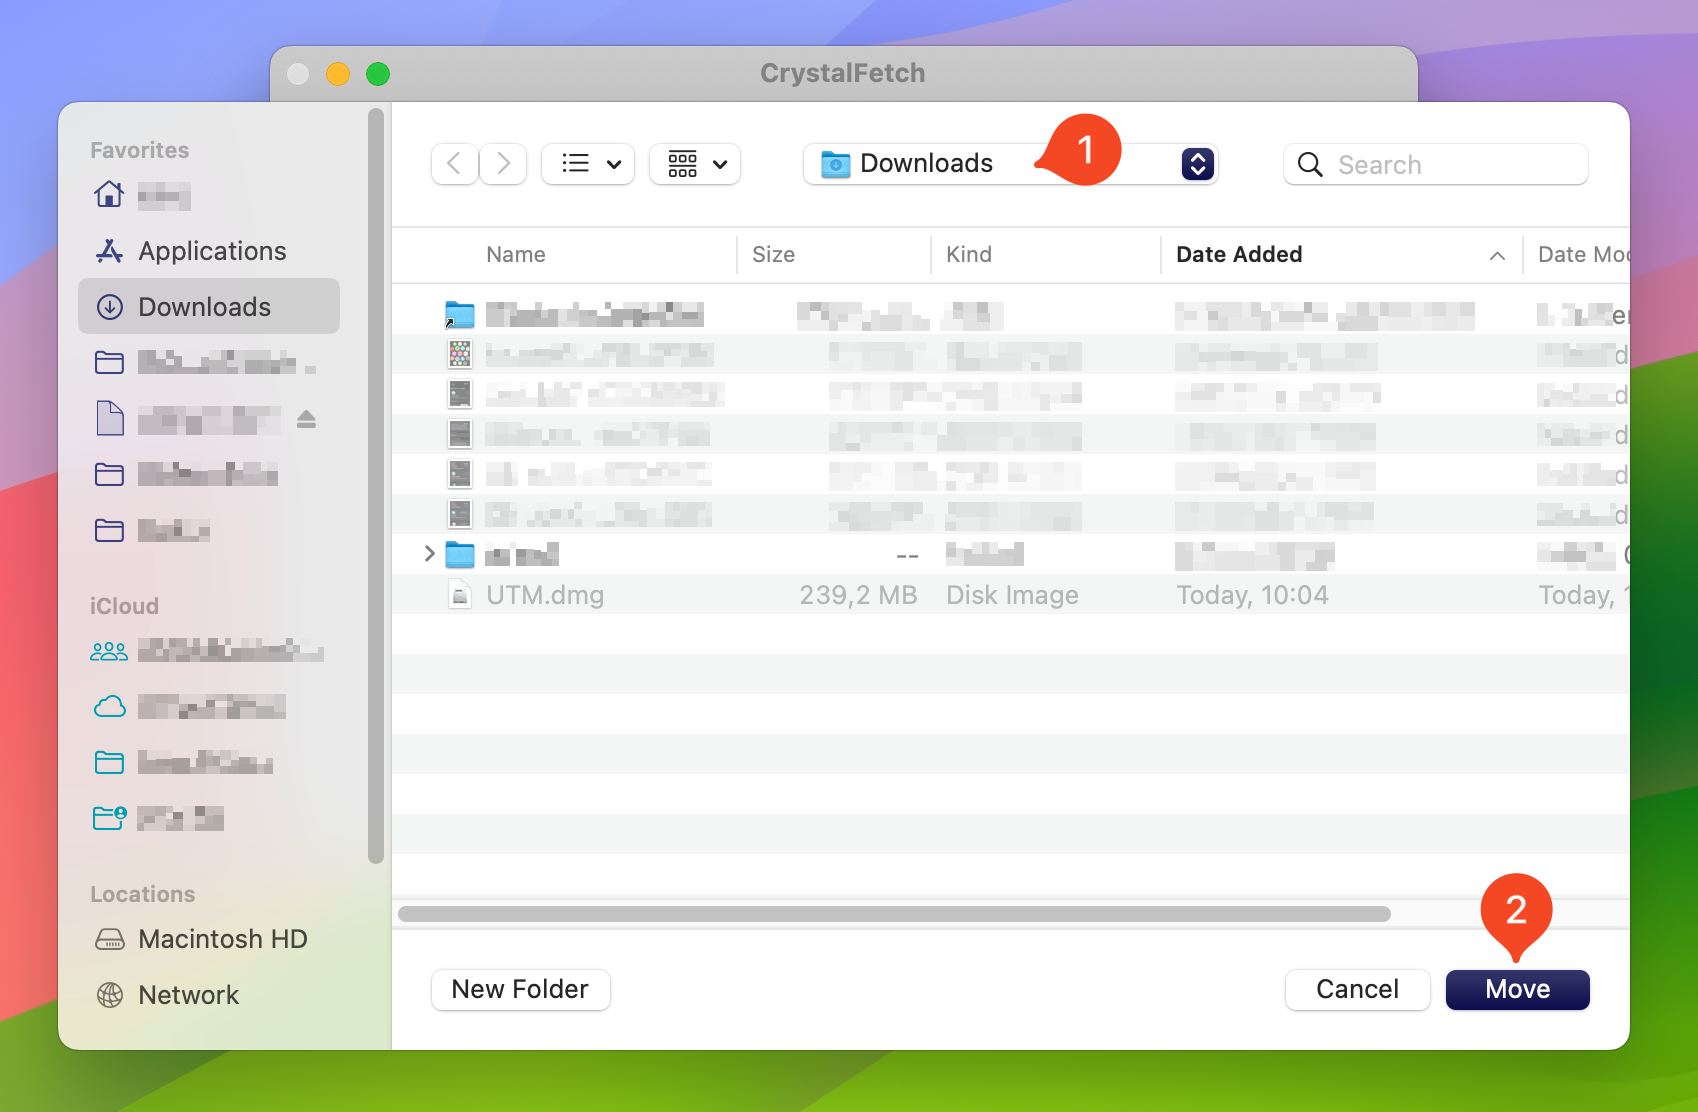Sort files by the Kind column
The image size is (1698, 1112).
969,255
